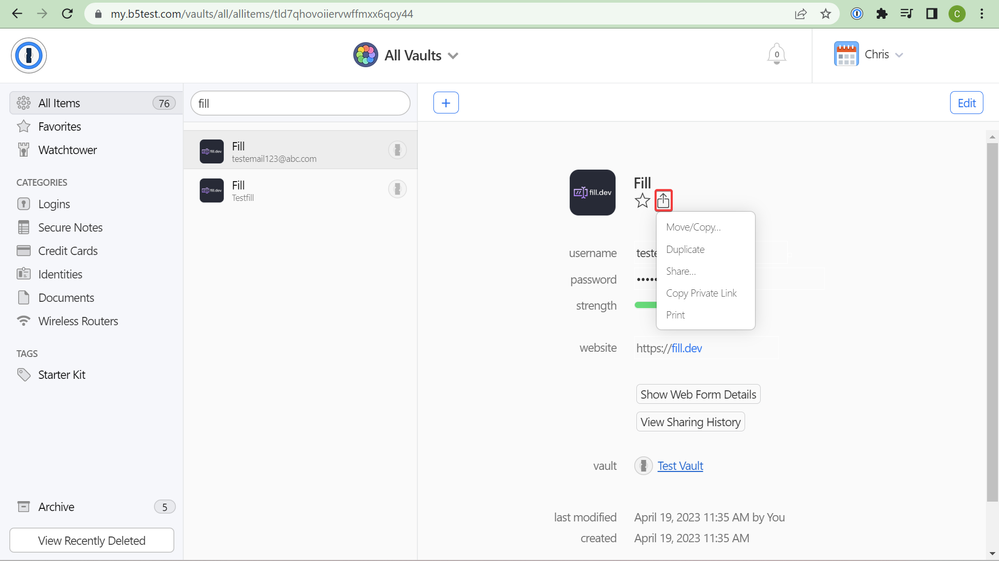This screenshot has width=999, height=561.
Task: Open Watchtower in the sidebar
Action: (67, 150)
